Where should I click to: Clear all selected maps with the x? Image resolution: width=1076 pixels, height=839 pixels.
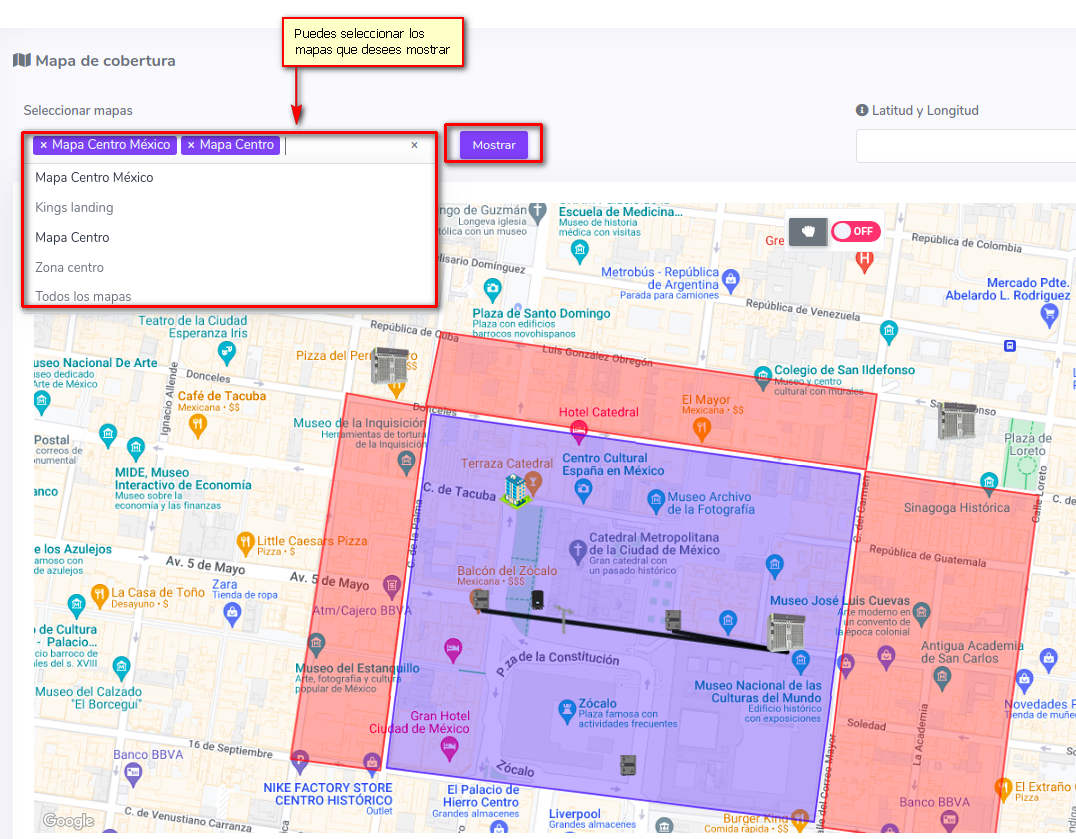coord(414,145)
